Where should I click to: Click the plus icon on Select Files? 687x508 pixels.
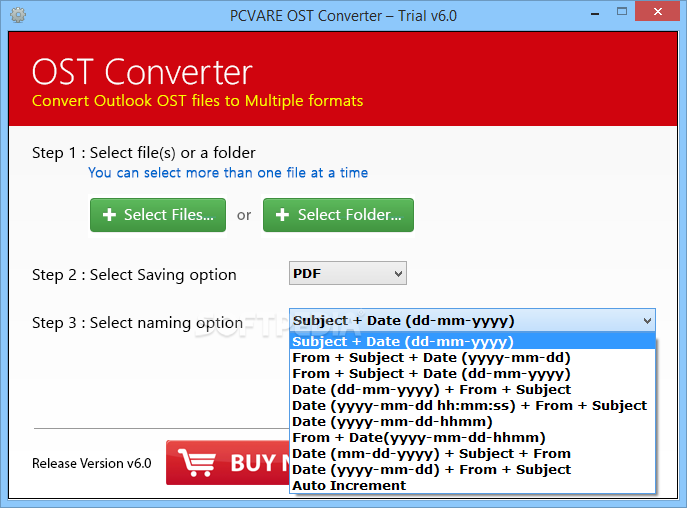click(109, 215)
